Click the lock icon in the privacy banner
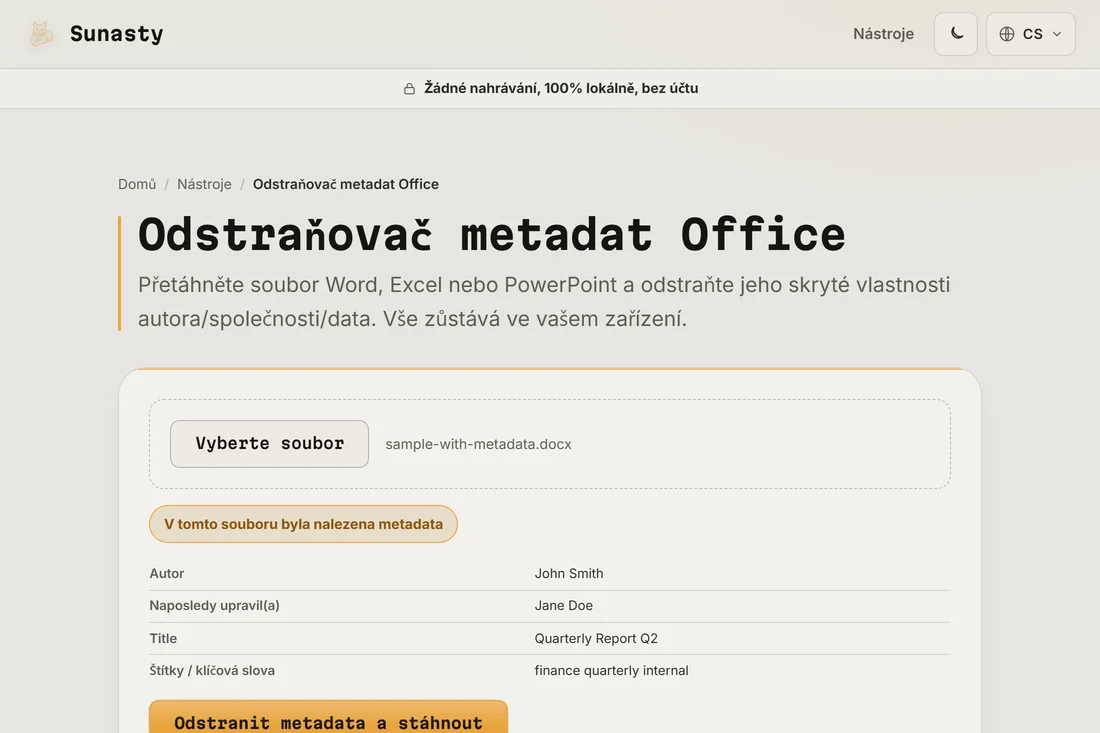The height and width of the screenshot is (733, 1100). pyautogui.click(x=409, y=88)
